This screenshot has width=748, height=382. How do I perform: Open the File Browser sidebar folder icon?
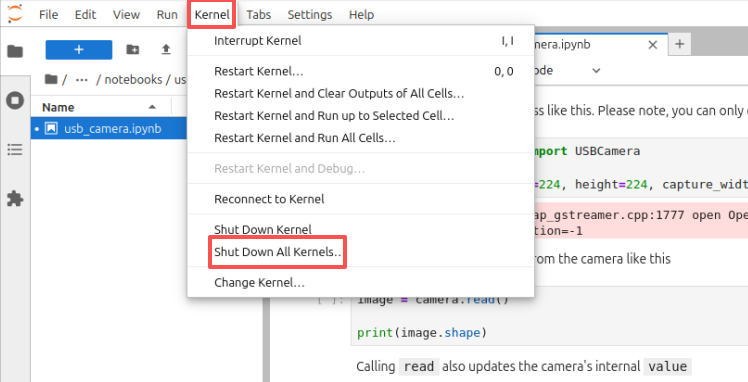[x=15, y=51]
